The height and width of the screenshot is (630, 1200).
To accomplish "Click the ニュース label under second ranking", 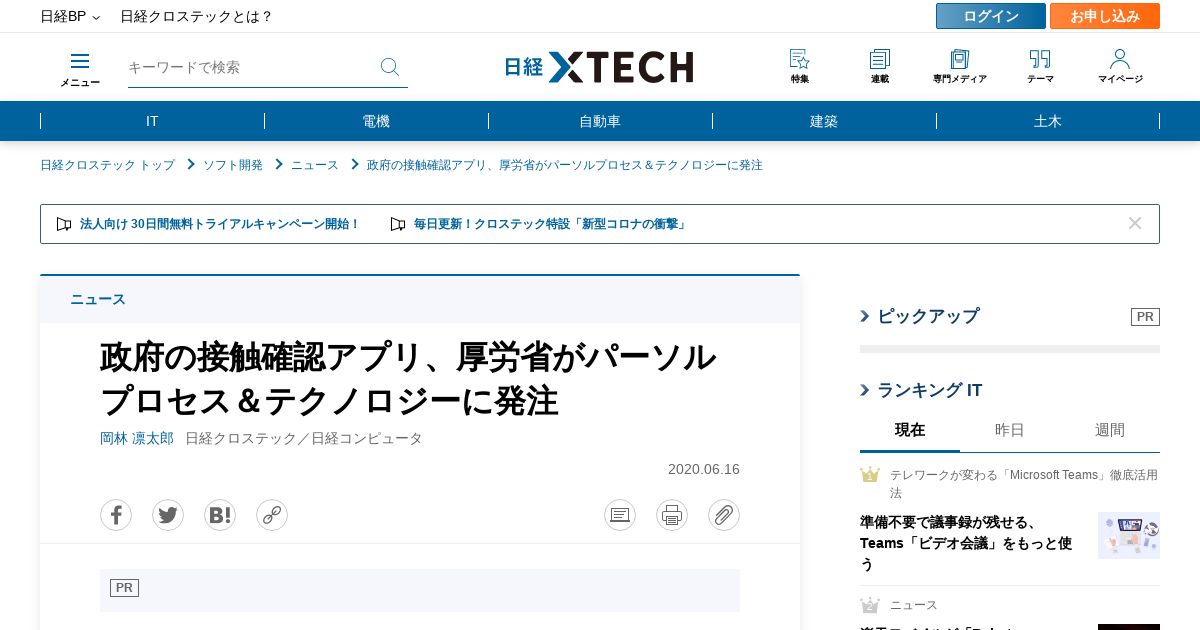I will [x=914, y=605].
